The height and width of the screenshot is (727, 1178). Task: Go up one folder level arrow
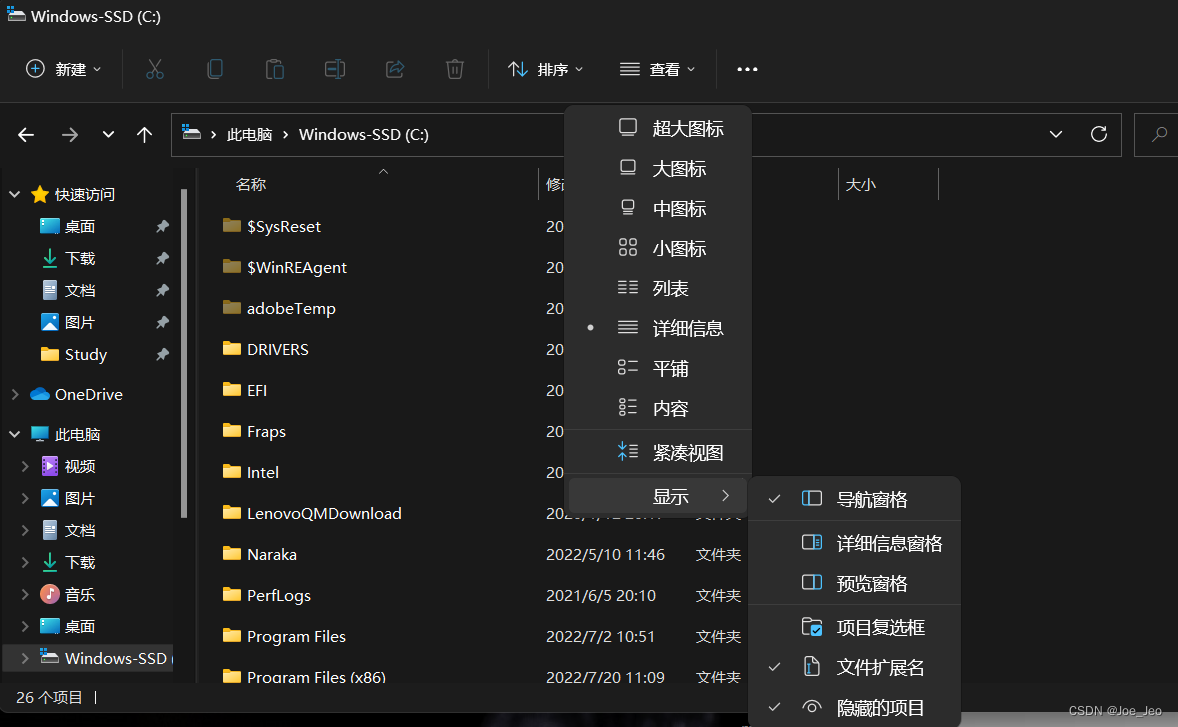pyautogui.click(x=144, y=134)
